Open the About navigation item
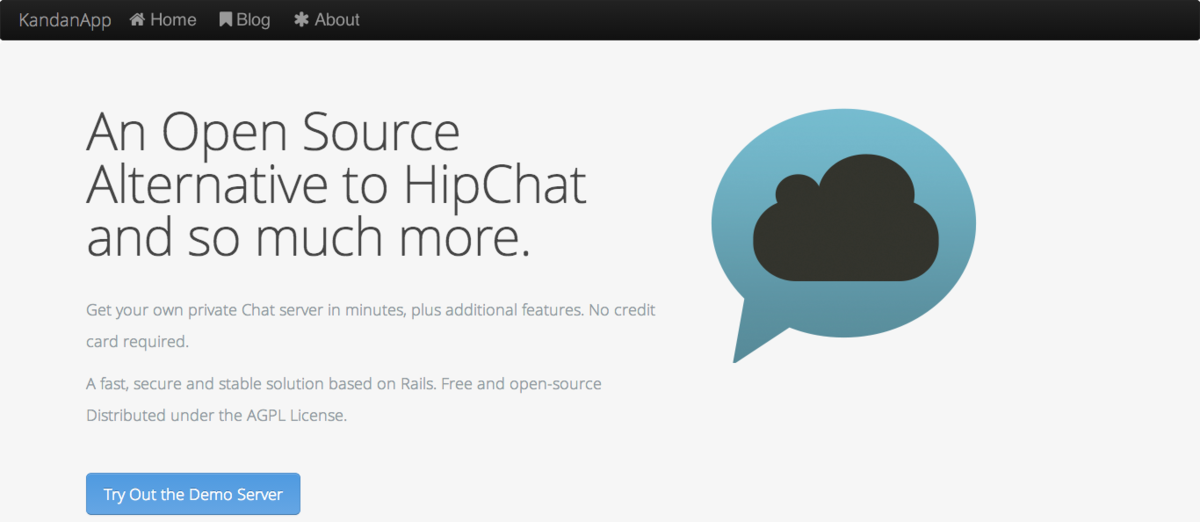Screen dimensions: 1200x522 pos(337,20)
